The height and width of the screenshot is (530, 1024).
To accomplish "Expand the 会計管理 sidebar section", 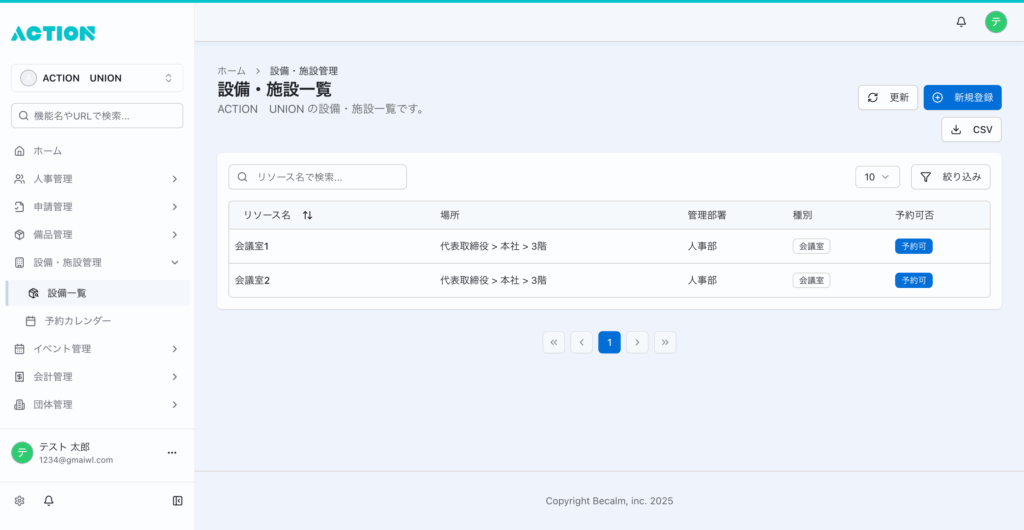I will coord(97,377).
